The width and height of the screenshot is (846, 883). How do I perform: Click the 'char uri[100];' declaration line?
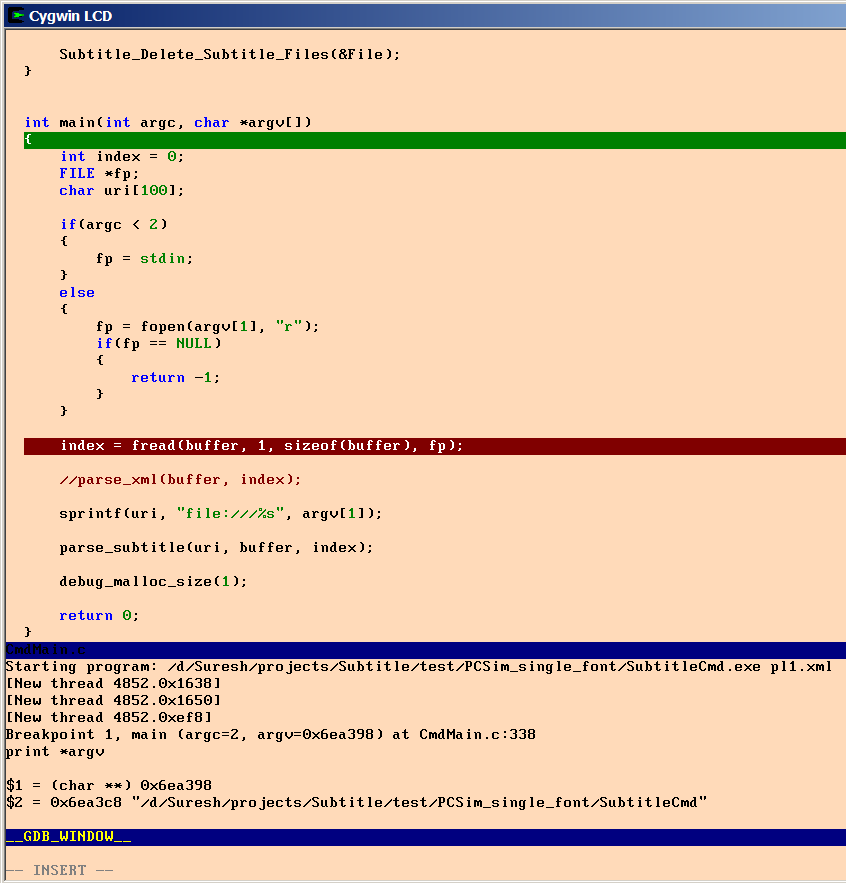122,190
